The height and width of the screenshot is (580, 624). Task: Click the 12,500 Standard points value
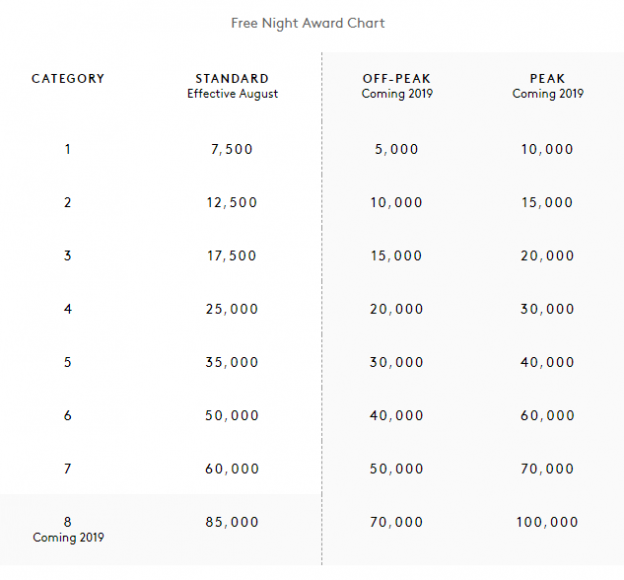(232, 202)
